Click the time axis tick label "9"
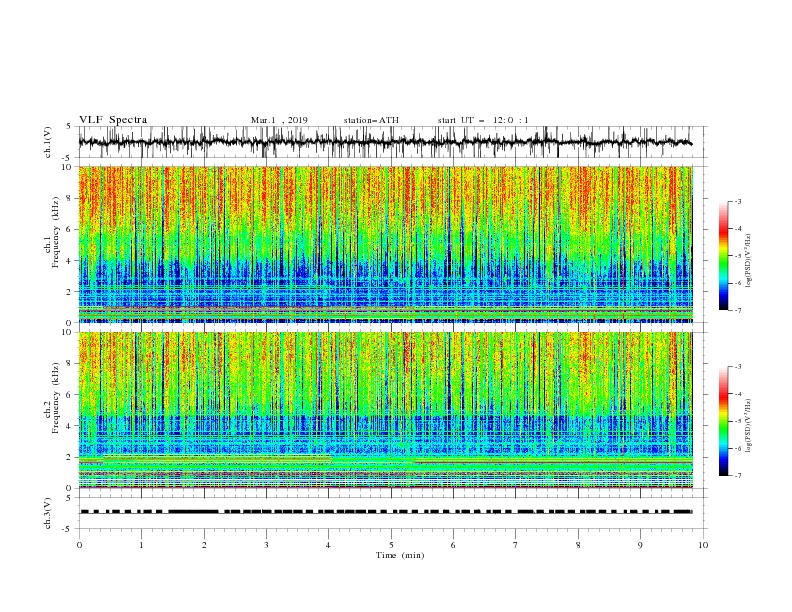This screenshot has width=792, height=612. coord(640,545)
